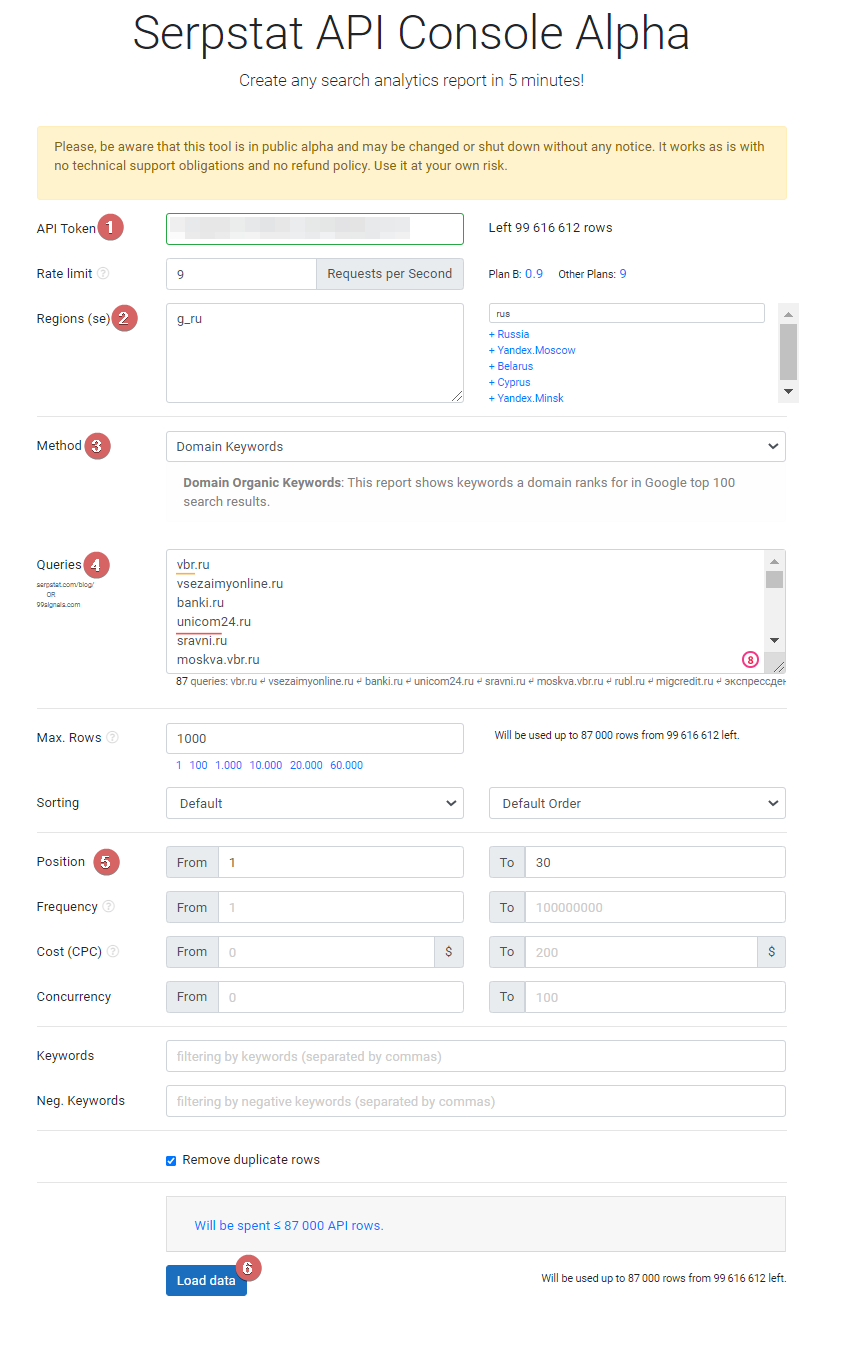Focus the Keywords filter field
The width and height of the screenshot is (846, 1353).
point(476,1056)
